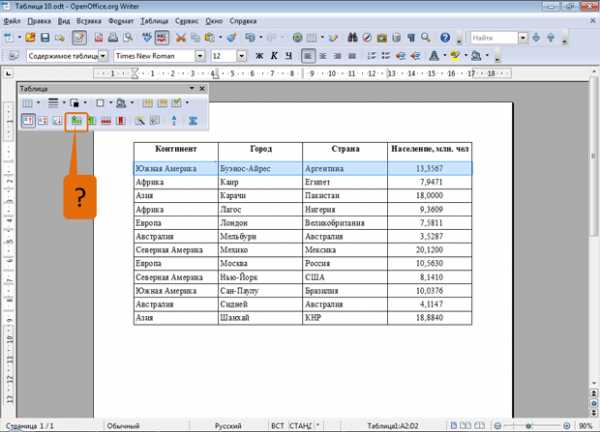Image resolution: width=600 pixels, height=432 pixels.
Task: Click the Save document icon
Action: click(45, 37)
